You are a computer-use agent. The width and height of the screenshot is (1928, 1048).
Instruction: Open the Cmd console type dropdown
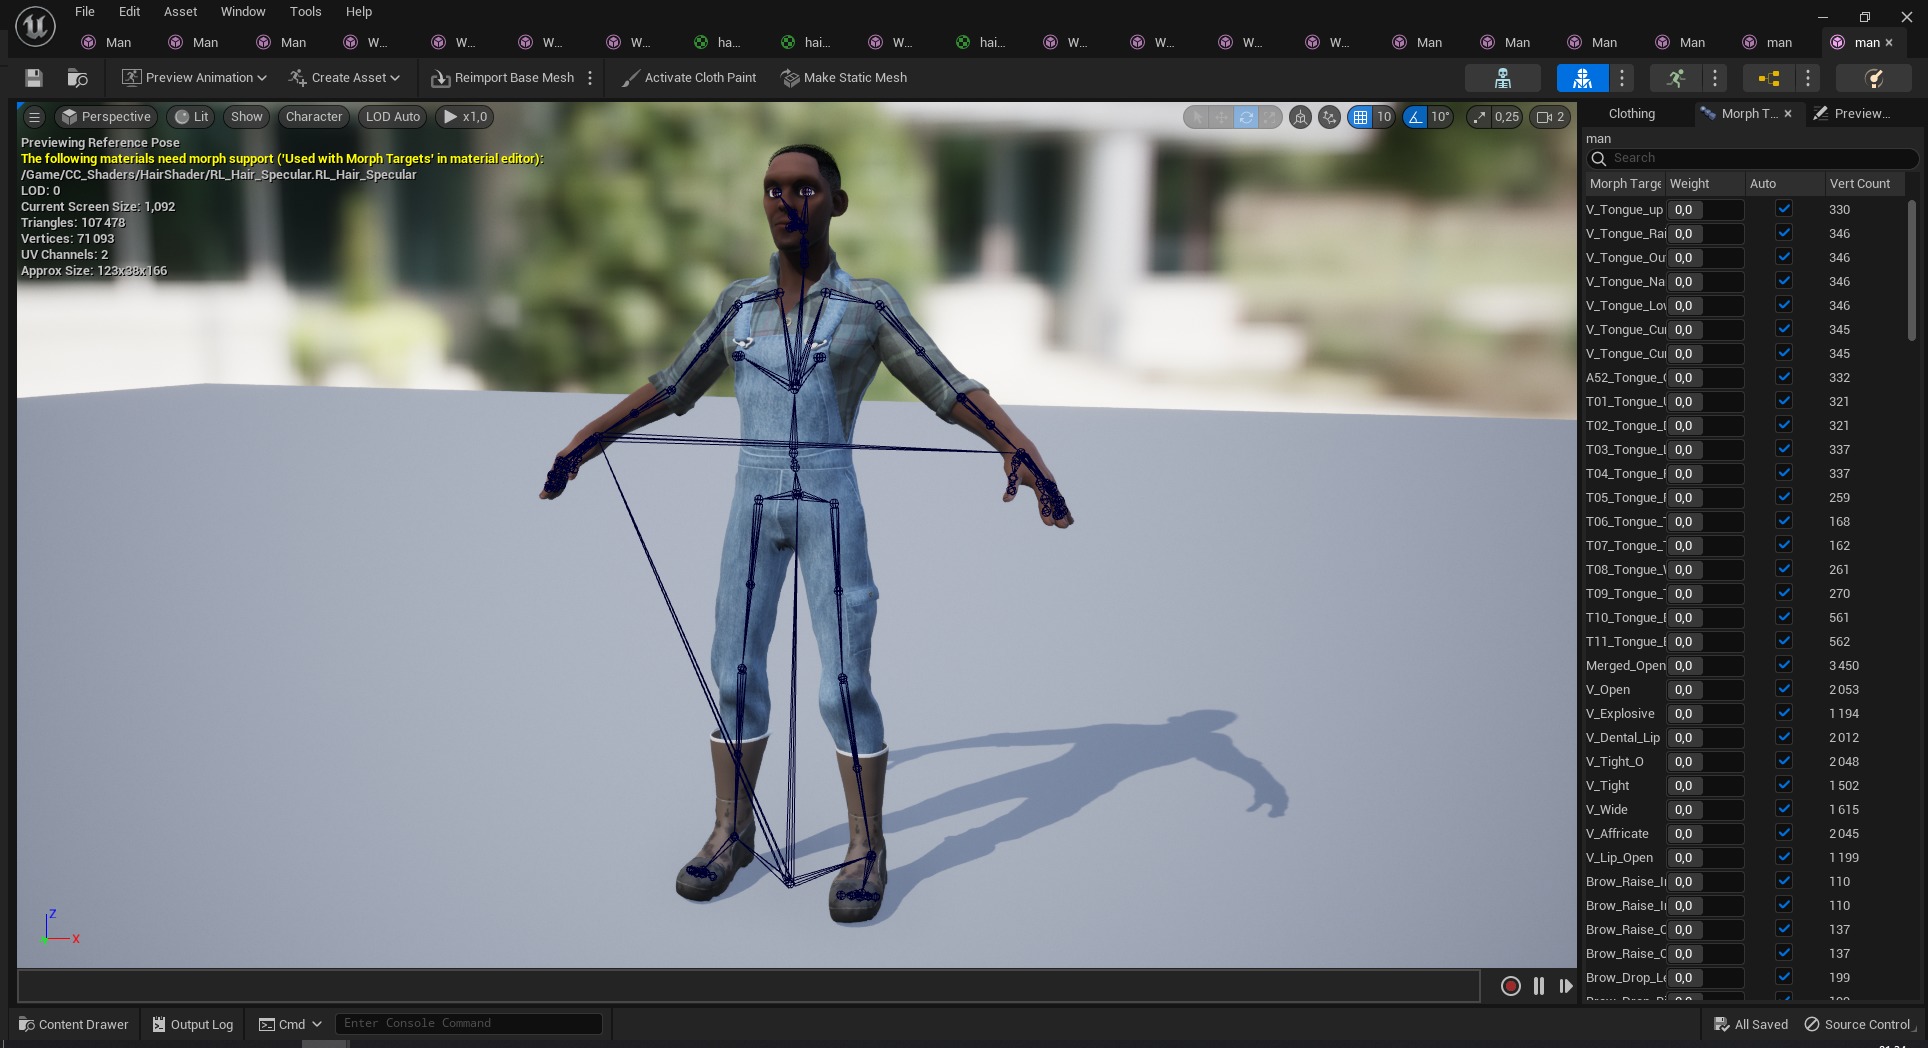point(290,1024)
